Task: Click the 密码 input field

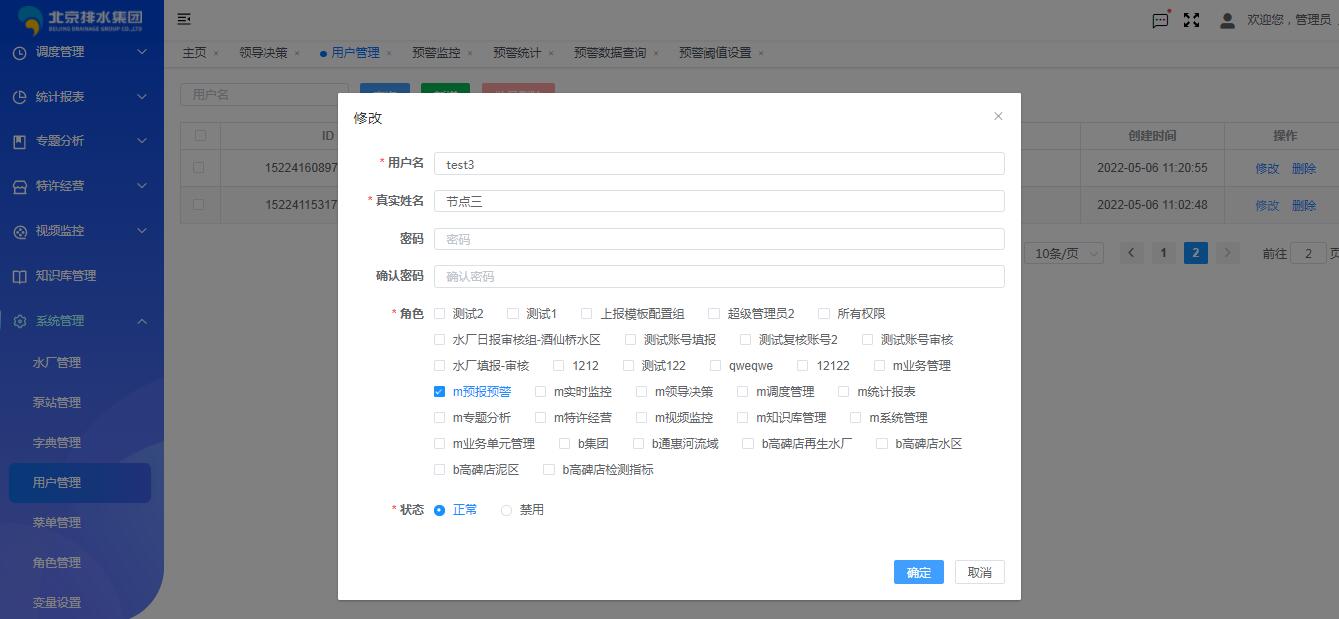Action: 718,239
